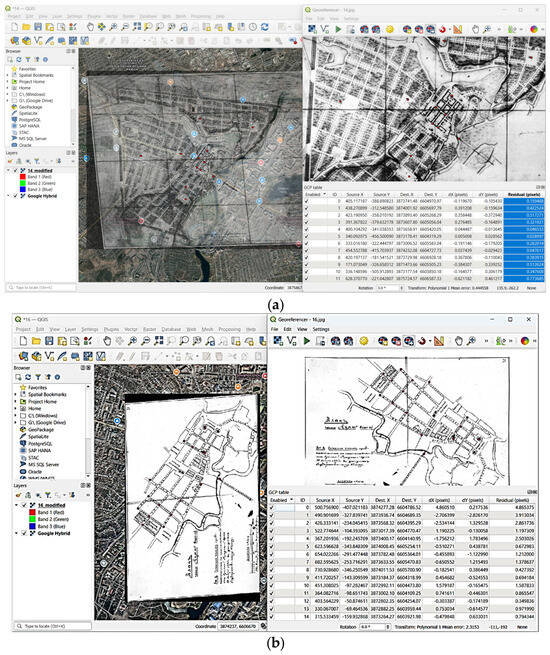
Task: Click New Project blank page icon in lower QGIS
Action: [23, 341]
